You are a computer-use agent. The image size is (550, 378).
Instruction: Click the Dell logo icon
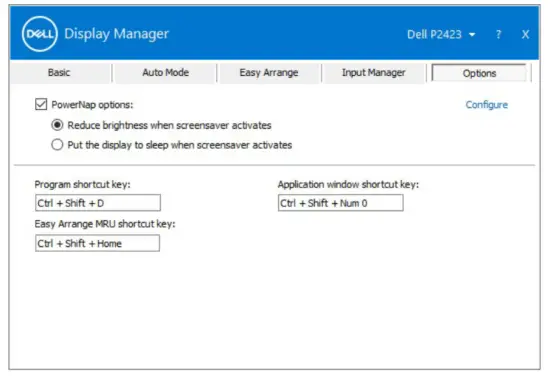pyautogui.click(x=40, y=34)
